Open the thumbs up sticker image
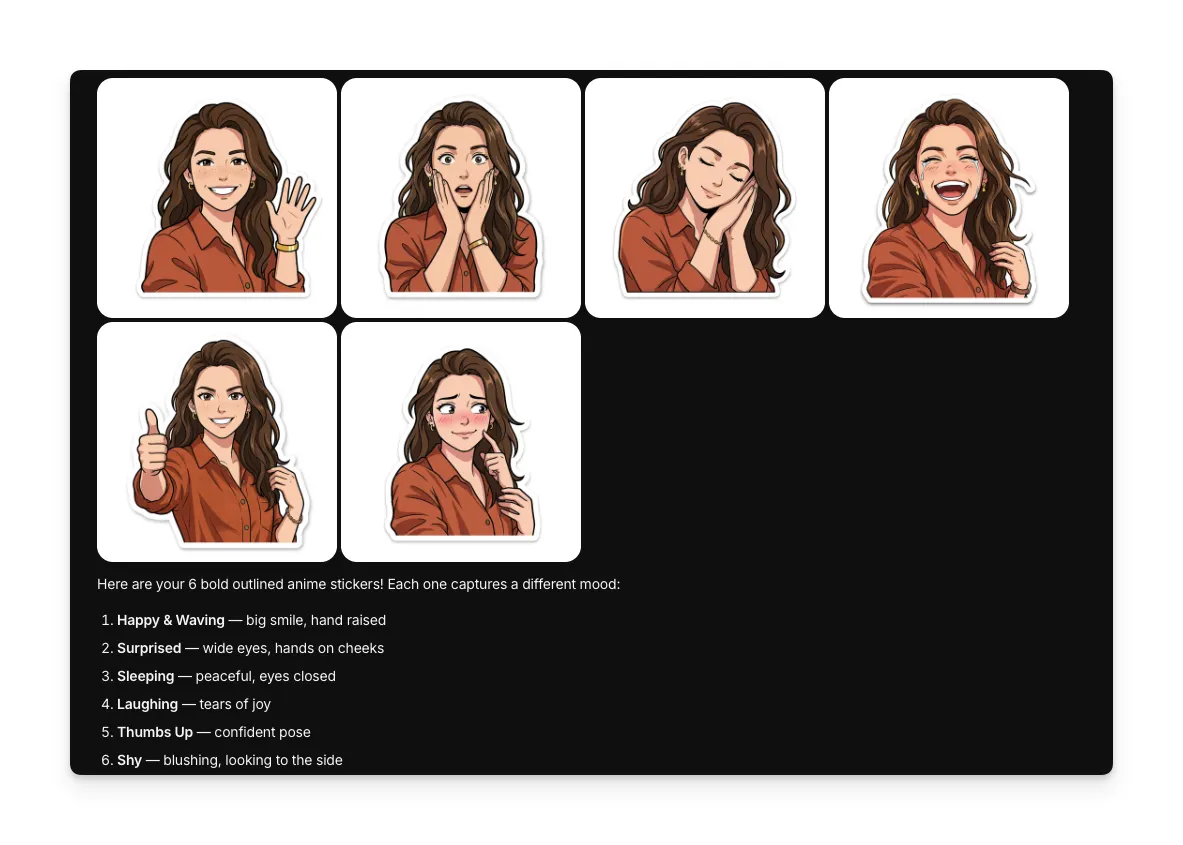The image size is (1183, 845). [x=217, y=442]
